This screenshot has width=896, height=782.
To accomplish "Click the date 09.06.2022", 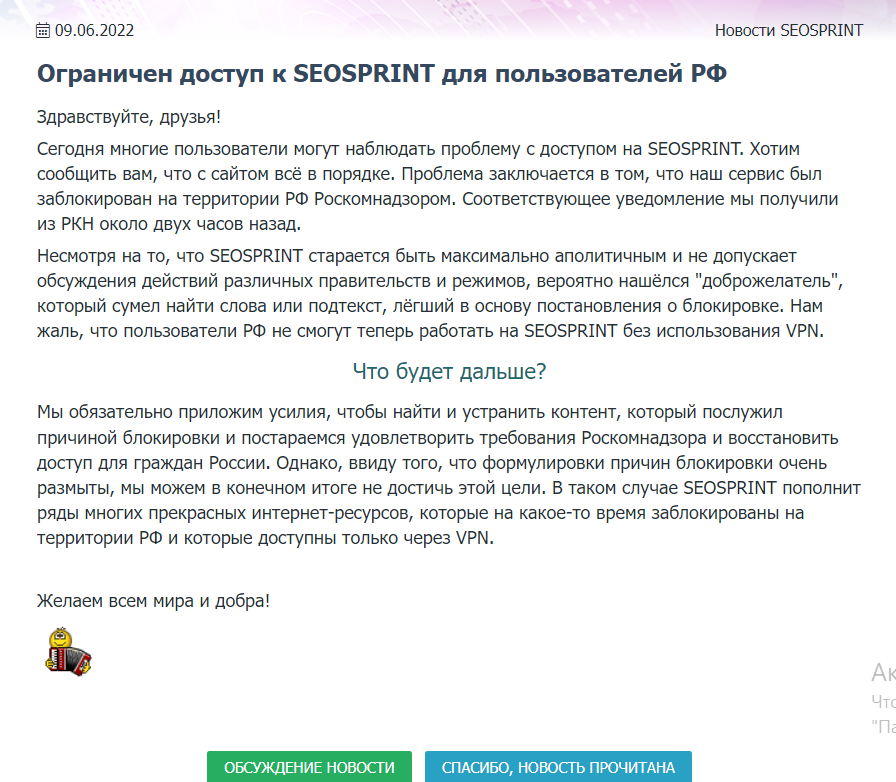I will [x=94, y=30].
